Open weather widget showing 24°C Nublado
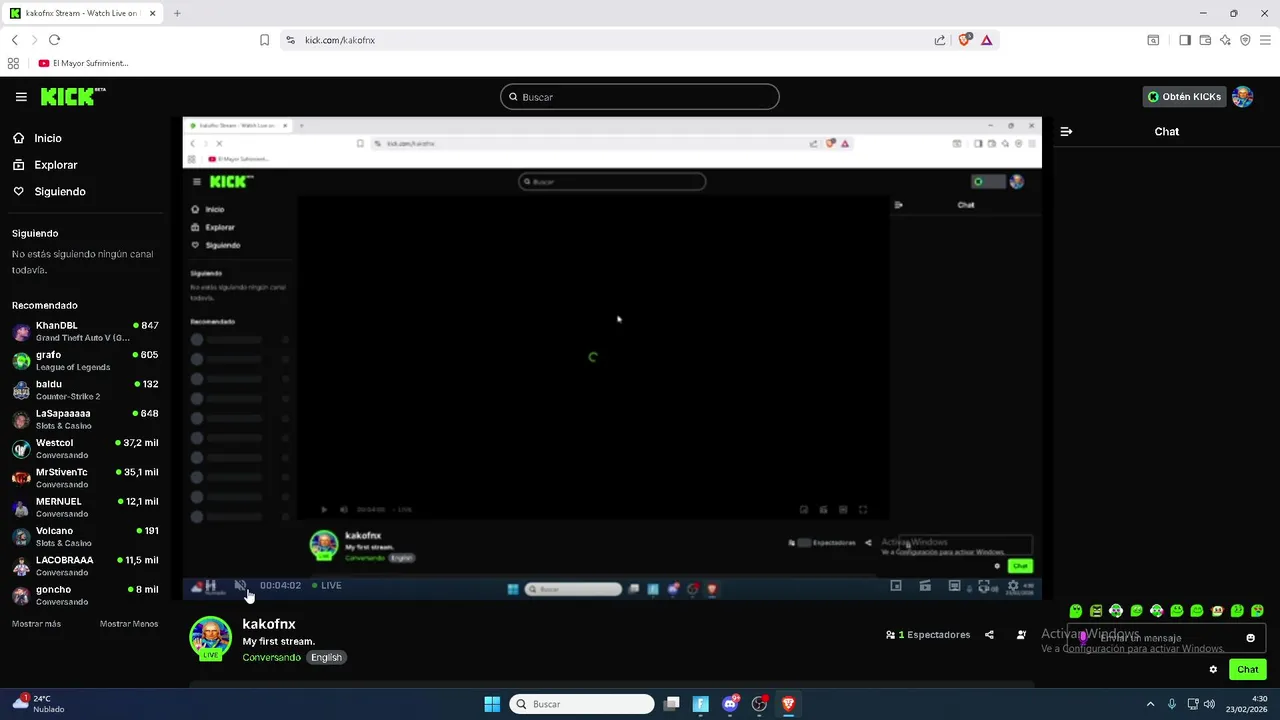The width and height of the screenshot is (1280, 720). (x=40, y=704)
